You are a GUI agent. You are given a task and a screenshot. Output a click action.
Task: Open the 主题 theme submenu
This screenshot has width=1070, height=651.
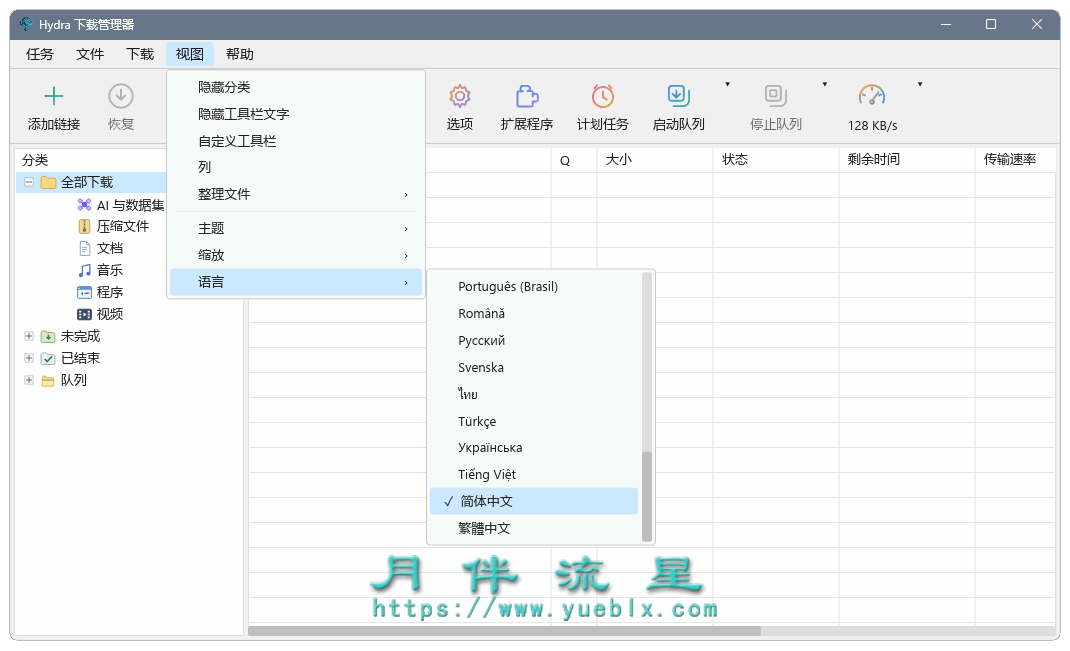pos(296,228)
